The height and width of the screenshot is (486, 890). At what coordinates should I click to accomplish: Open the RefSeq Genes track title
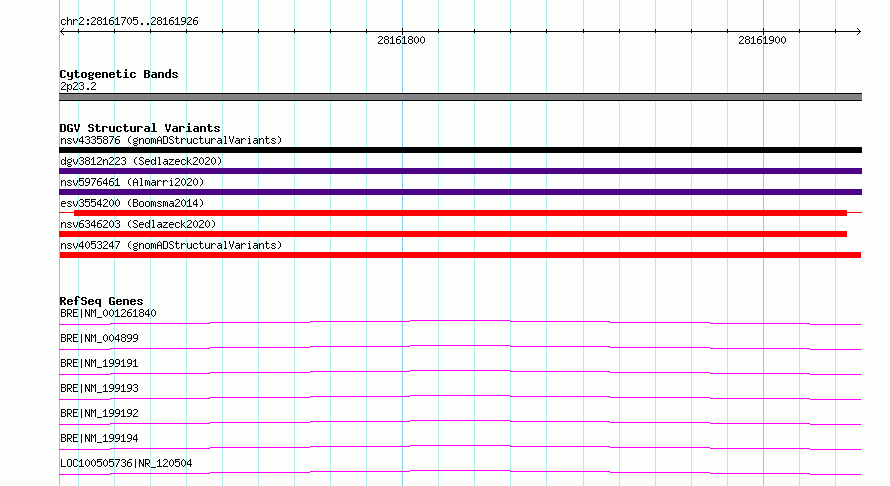click(x=101, y=301)
